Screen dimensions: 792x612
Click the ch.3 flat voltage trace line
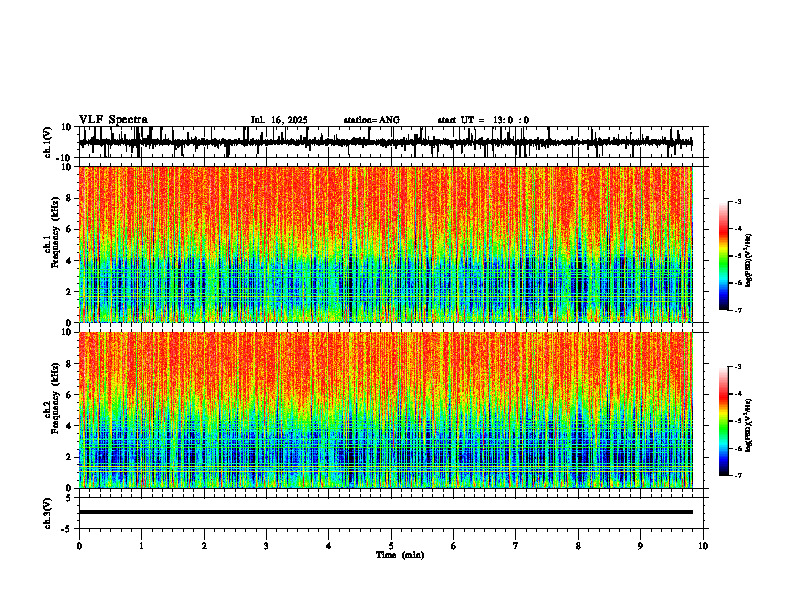tap(386, 512)
